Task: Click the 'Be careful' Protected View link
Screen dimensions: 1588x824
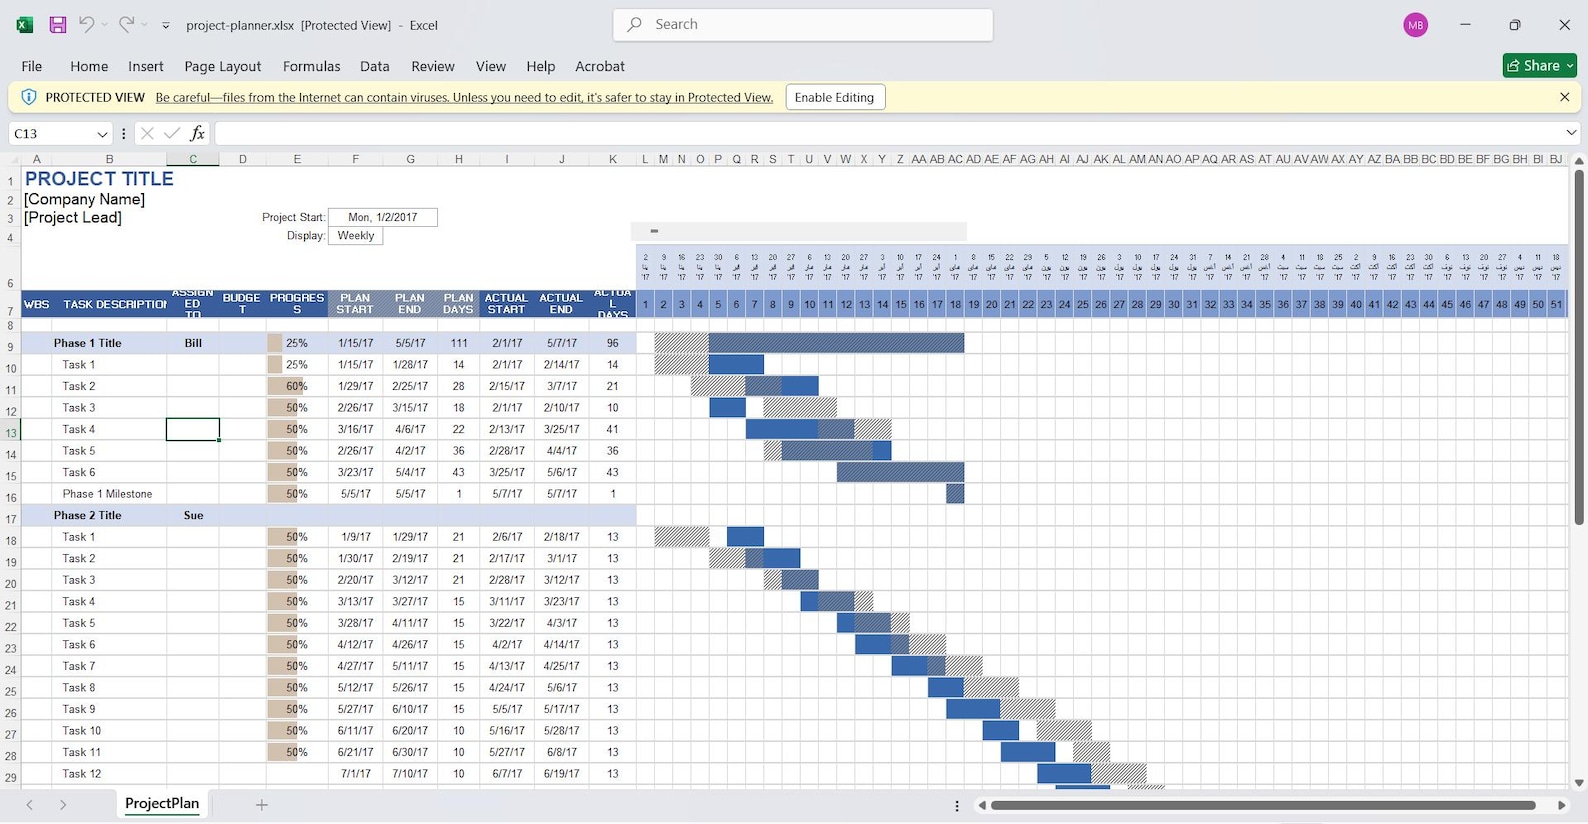Action: (464, 97)
